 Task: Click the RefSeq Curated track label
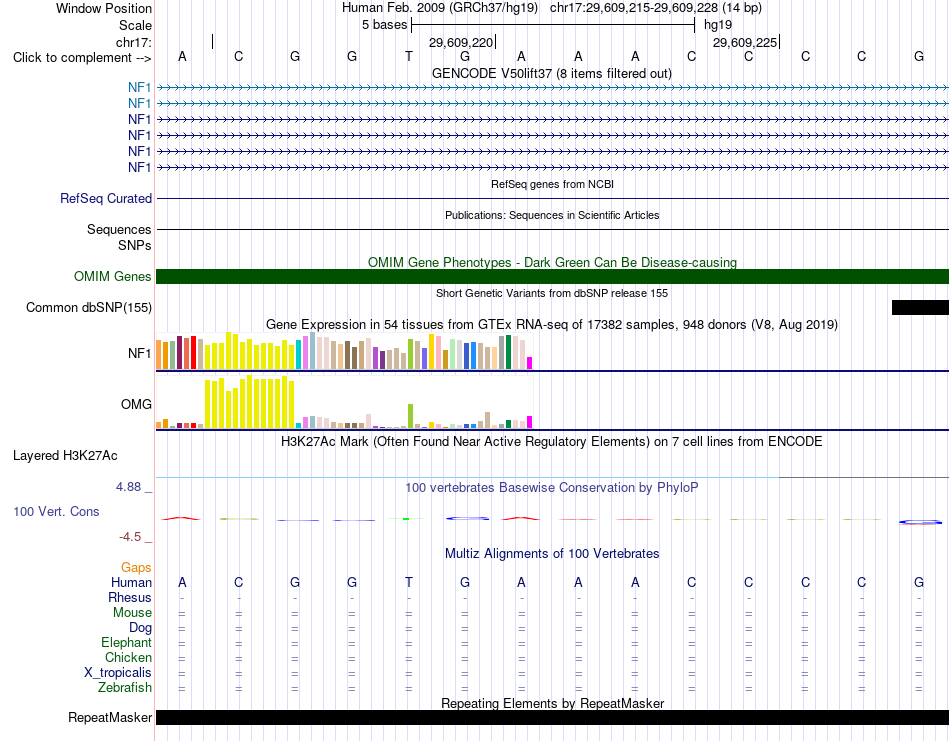tap(106, 199)
